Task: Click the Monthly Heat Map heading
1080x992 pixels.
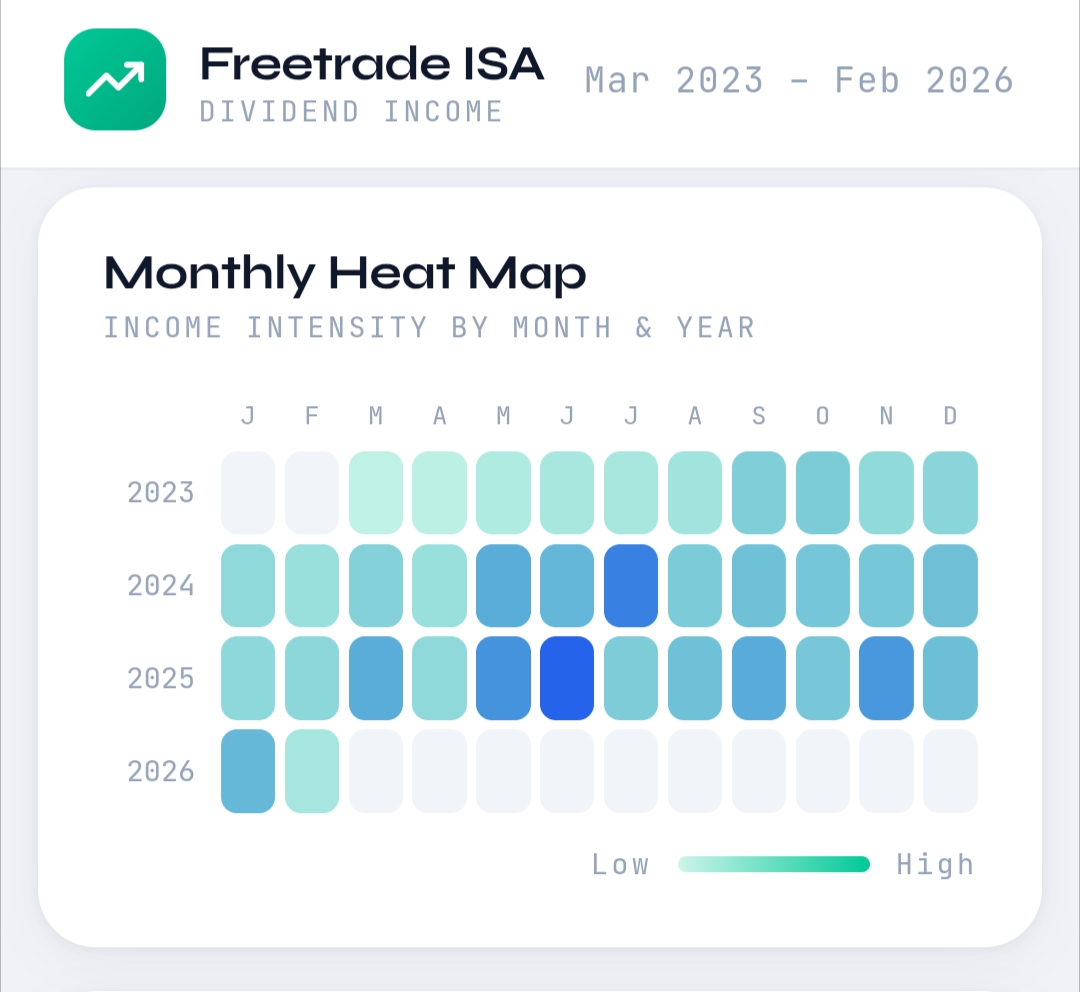Action: click(x=345, y=273)
